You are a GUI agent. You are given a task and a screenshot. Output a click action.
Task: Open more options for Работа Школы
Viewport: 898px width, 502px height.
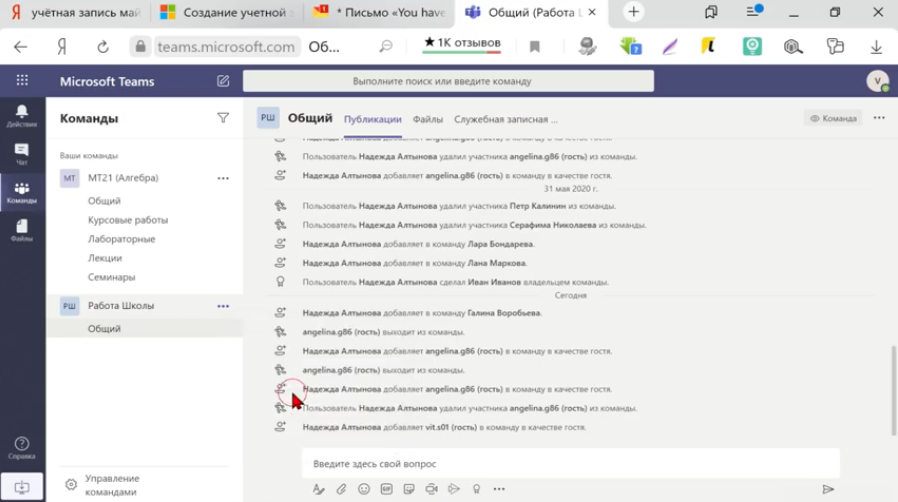[223, 306]
